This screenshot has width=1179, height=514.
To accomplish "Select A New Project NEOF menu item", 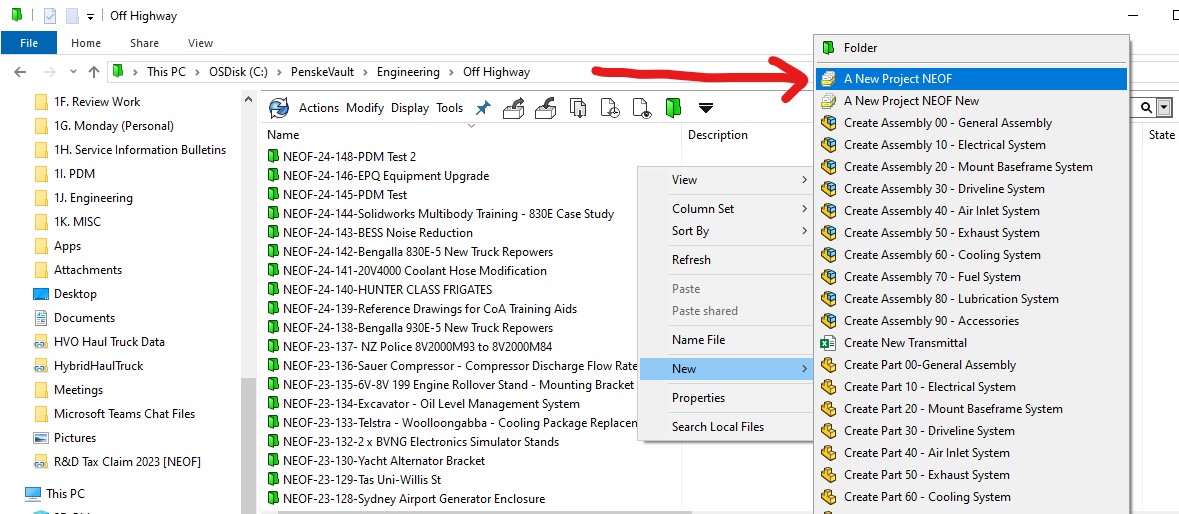I will pyautogui.click(x=971, y=78).
